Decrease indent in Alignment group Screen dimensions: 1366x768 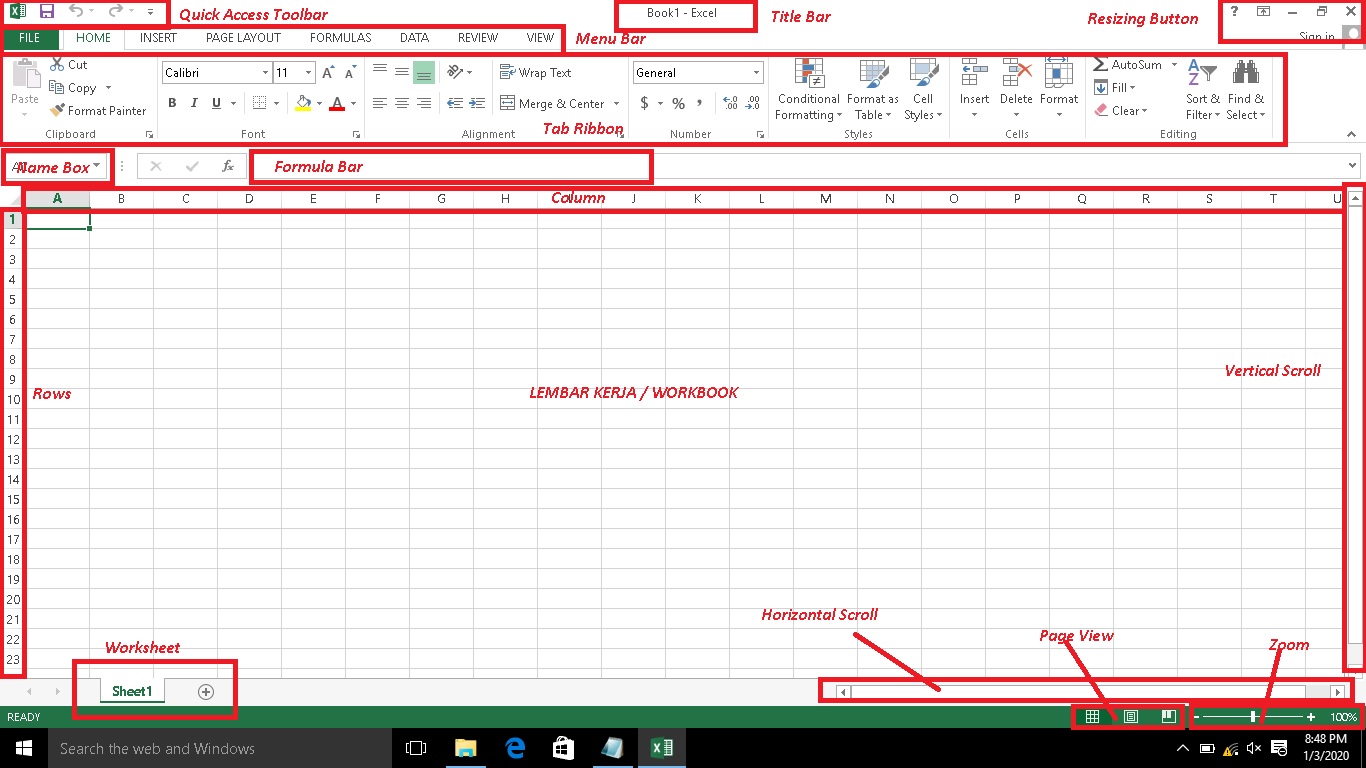[455, 103]
